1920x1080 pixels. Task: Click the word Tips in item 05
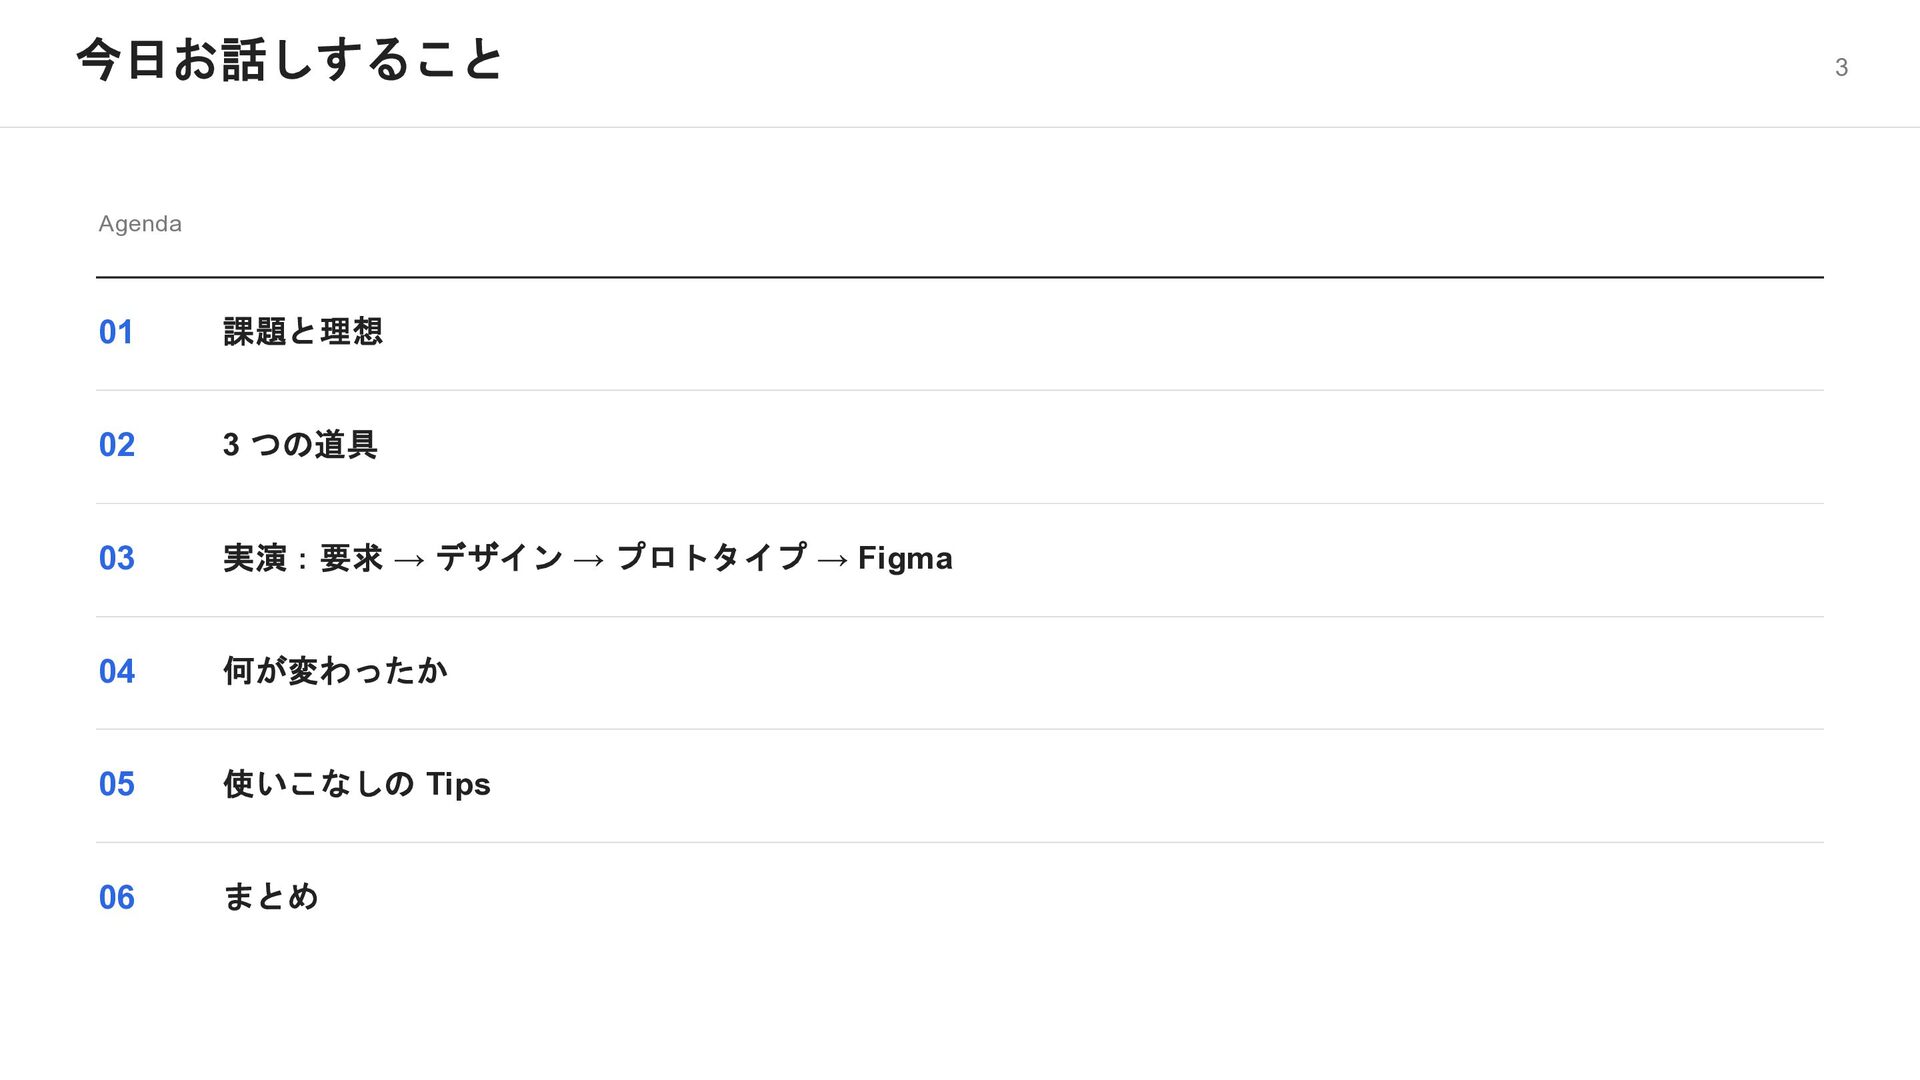(x=458, y=784)
